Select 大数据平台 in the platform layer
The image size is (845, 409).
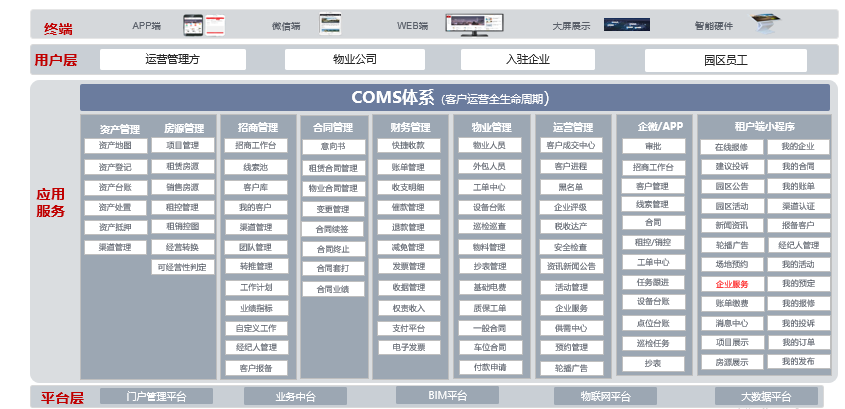767,397
